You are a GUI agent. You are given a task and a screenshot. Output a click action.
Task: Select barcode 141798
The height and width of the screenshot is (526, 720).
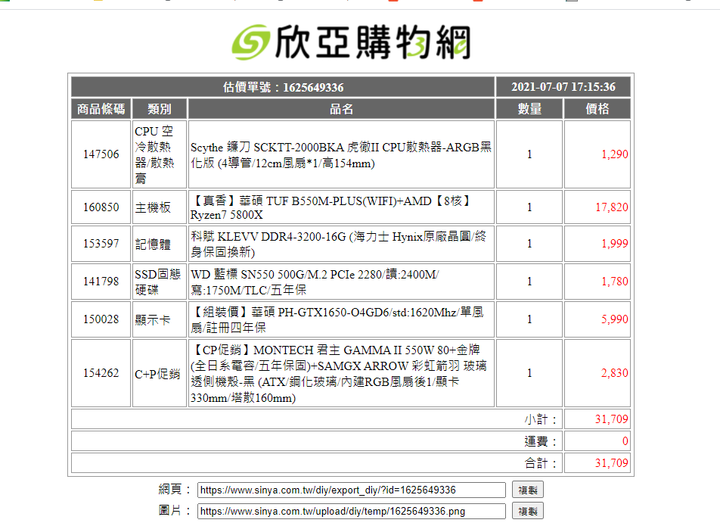tap(101, 281)
